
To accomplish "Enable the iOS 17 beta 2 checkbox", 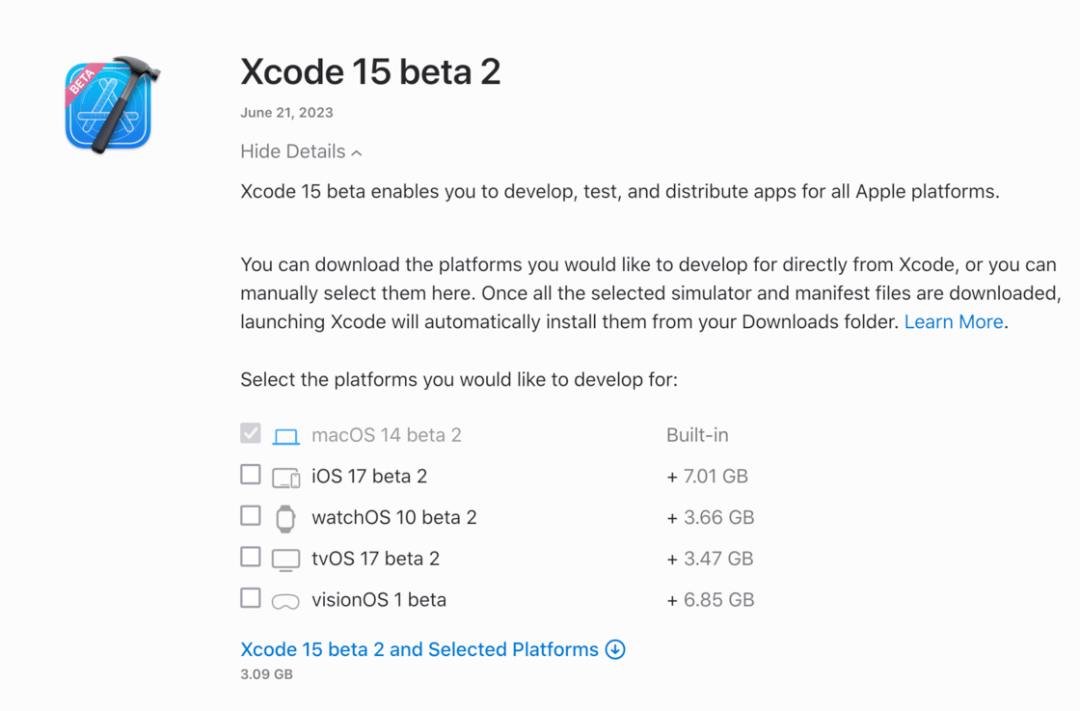I will [x=250, y=475].
